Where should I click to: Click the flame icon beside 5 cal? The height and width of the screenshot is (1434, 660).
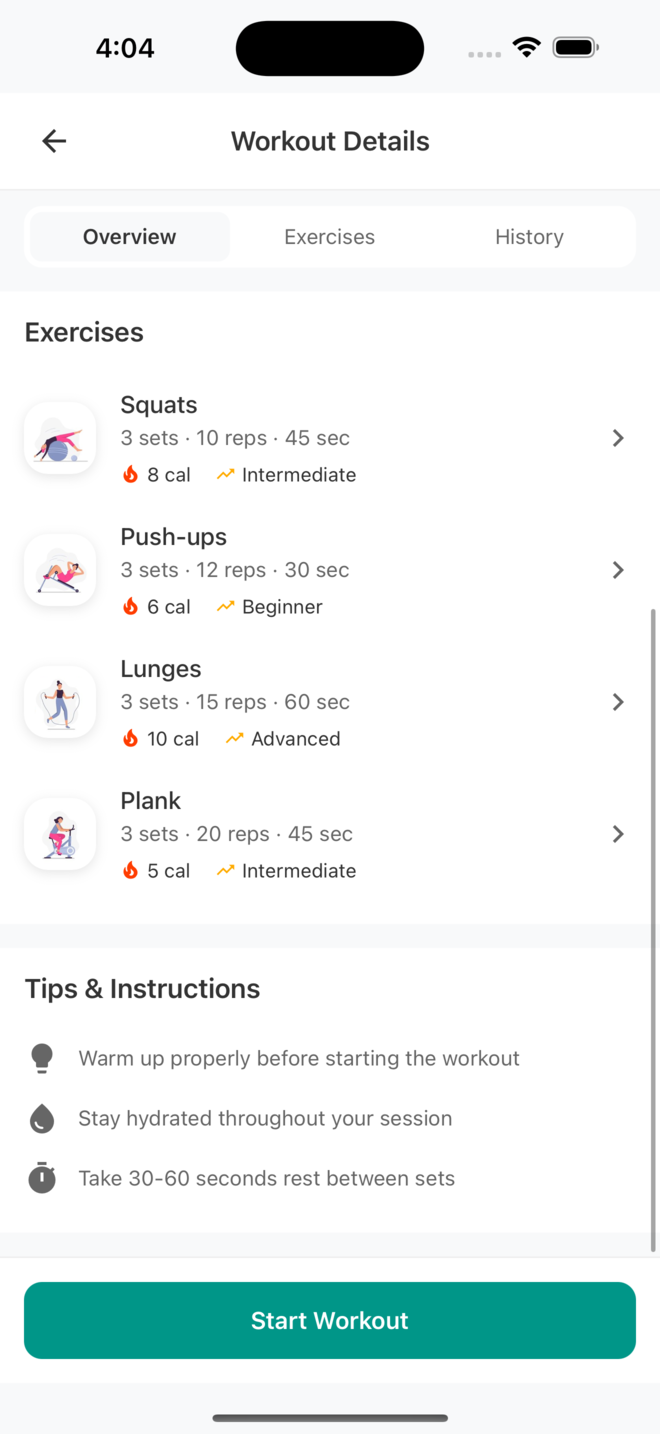[x=130, y=871]
